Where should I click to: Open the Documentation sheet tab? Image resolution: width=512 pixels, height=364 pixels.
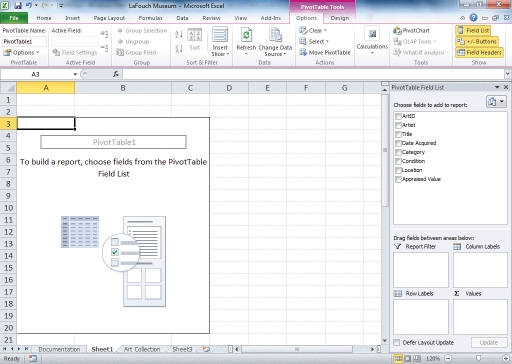point(59,349)
